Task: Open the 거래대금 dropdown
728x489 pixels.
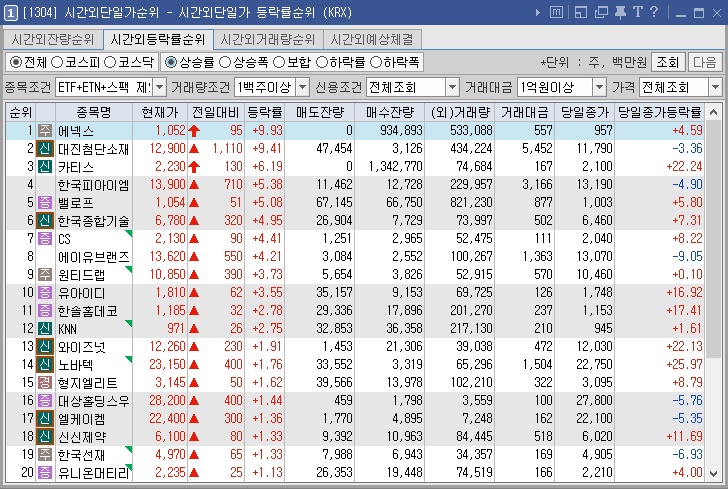Action: coord(599,87)
